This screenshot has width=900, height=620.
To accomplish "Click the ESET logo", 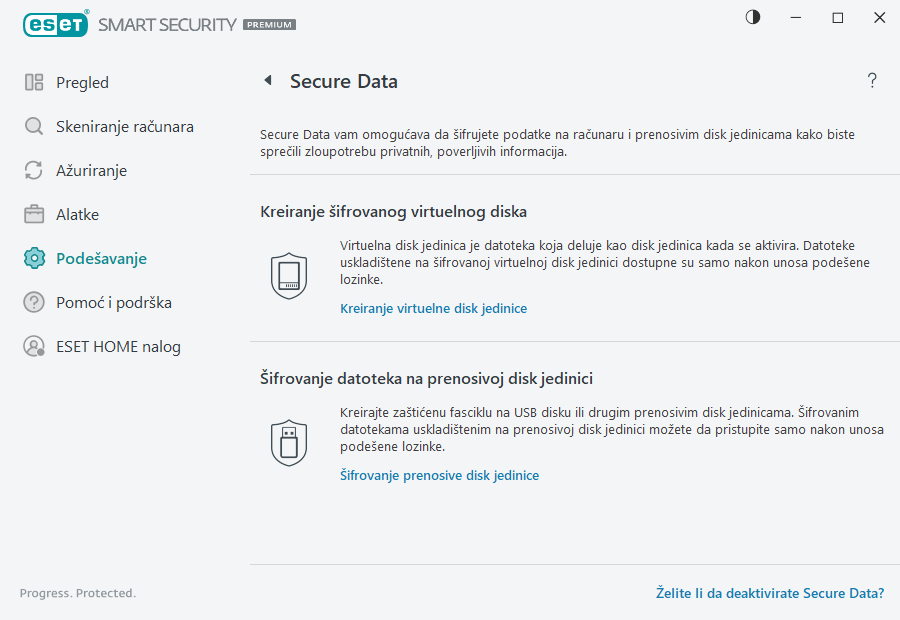I will (56, 24).
